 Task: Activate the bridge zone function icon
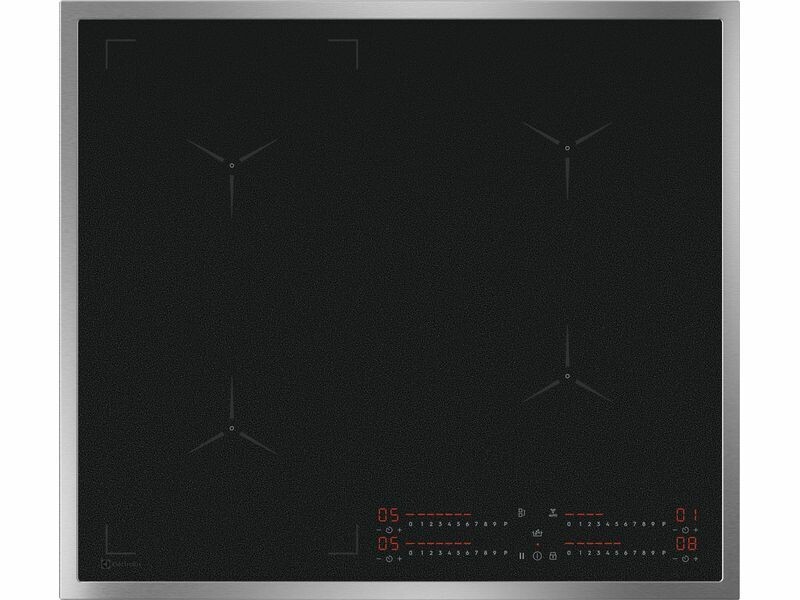point(522,512)
